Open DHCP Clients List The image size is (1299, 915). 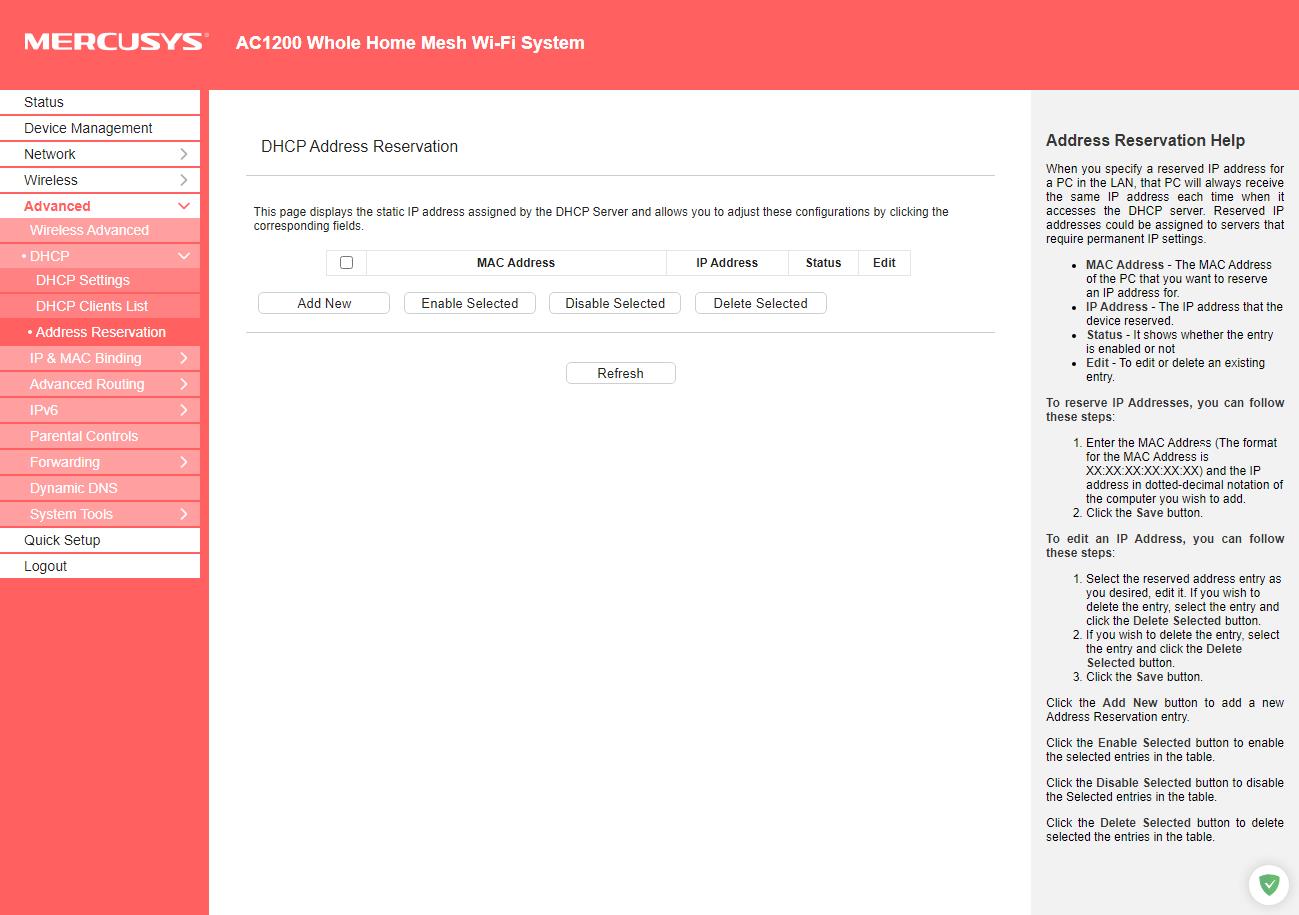click(x=92, y=306)
